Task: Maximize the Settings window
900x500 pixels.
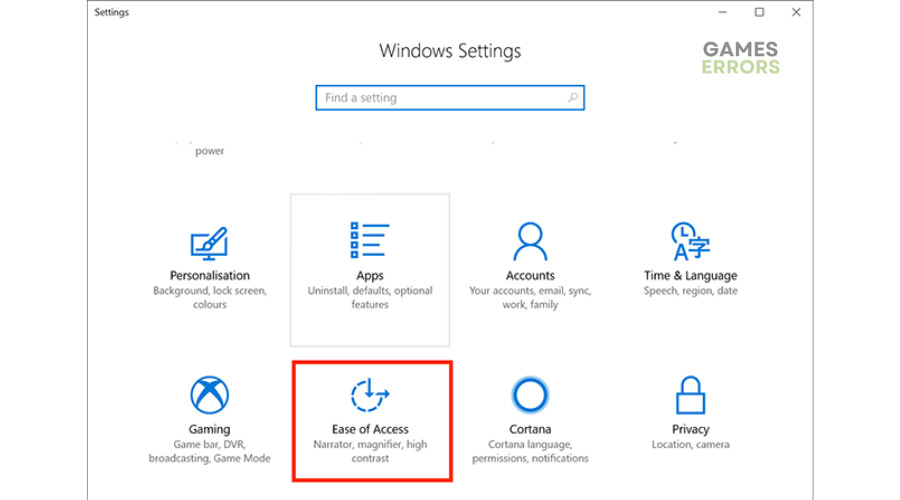Action: (759, 12)
